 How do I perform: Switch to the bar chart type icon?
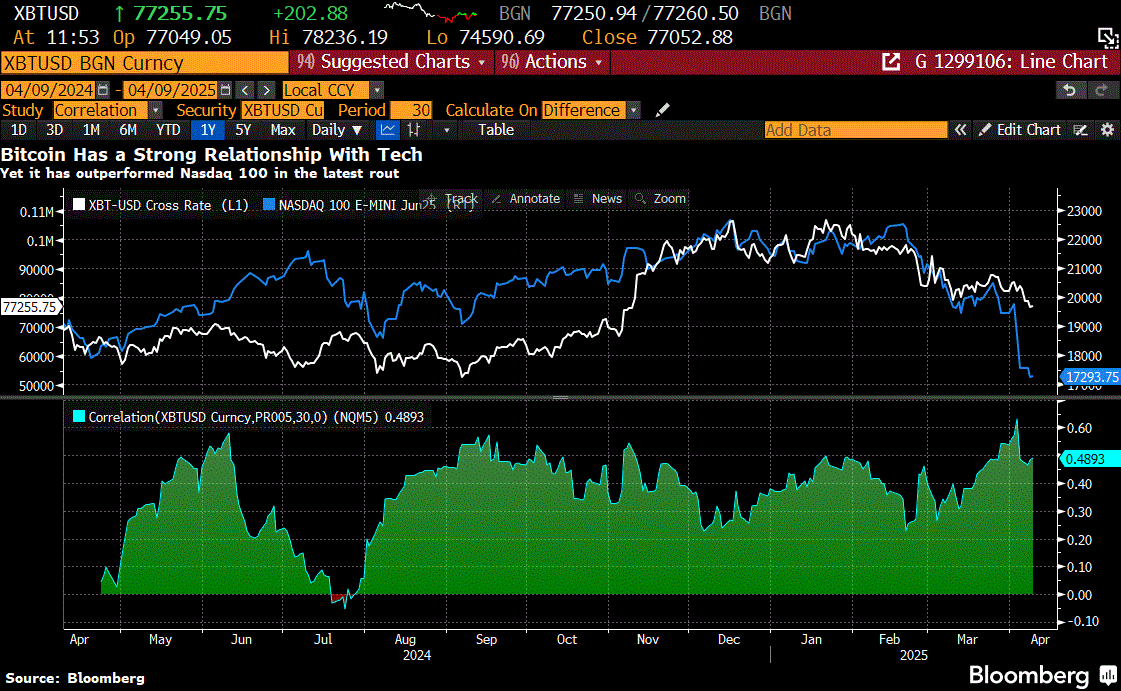point(413,130)
